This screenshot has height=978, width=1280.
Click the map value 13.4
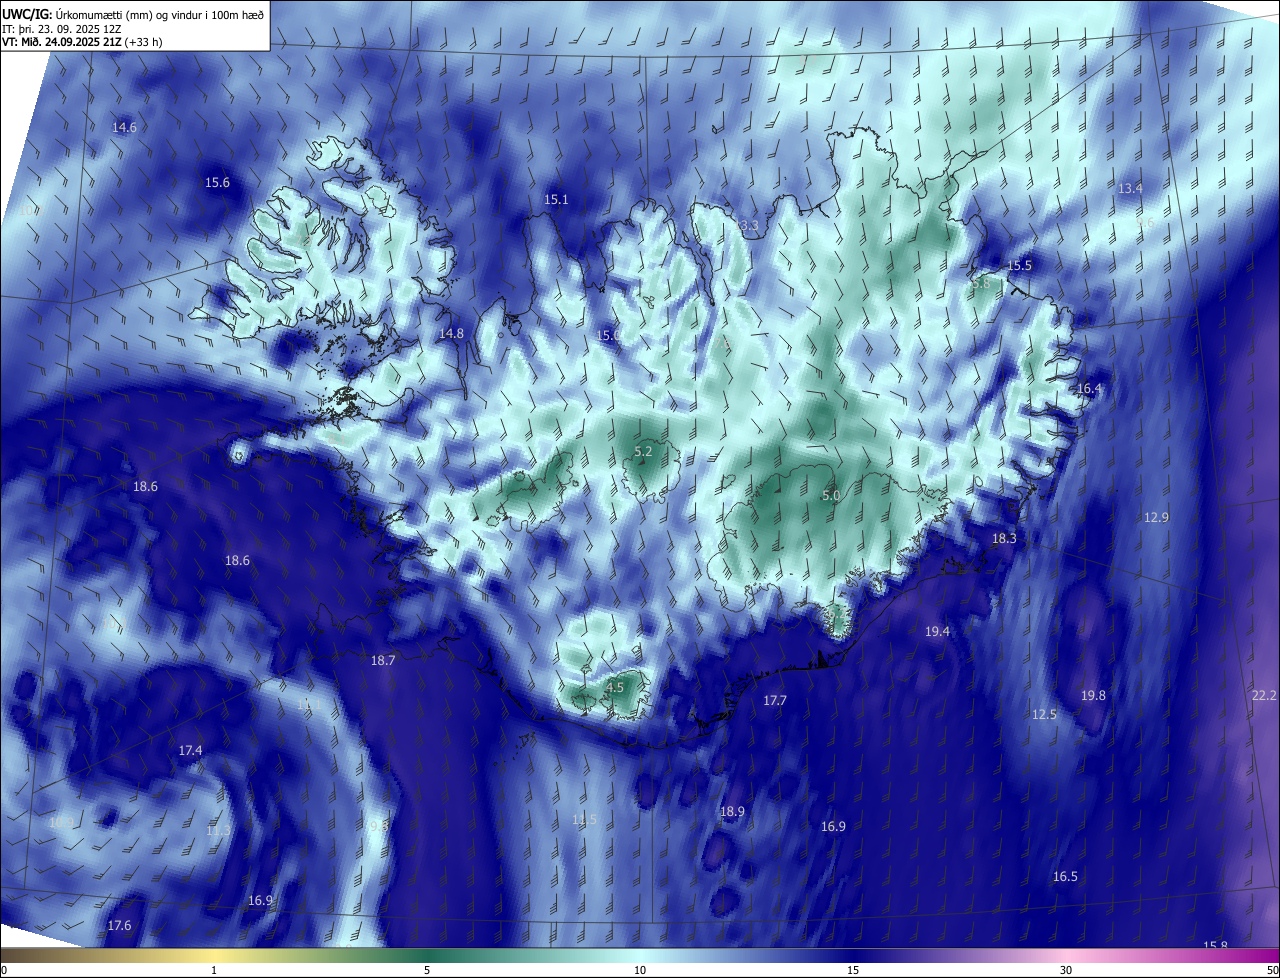[x=1130, y=188]
